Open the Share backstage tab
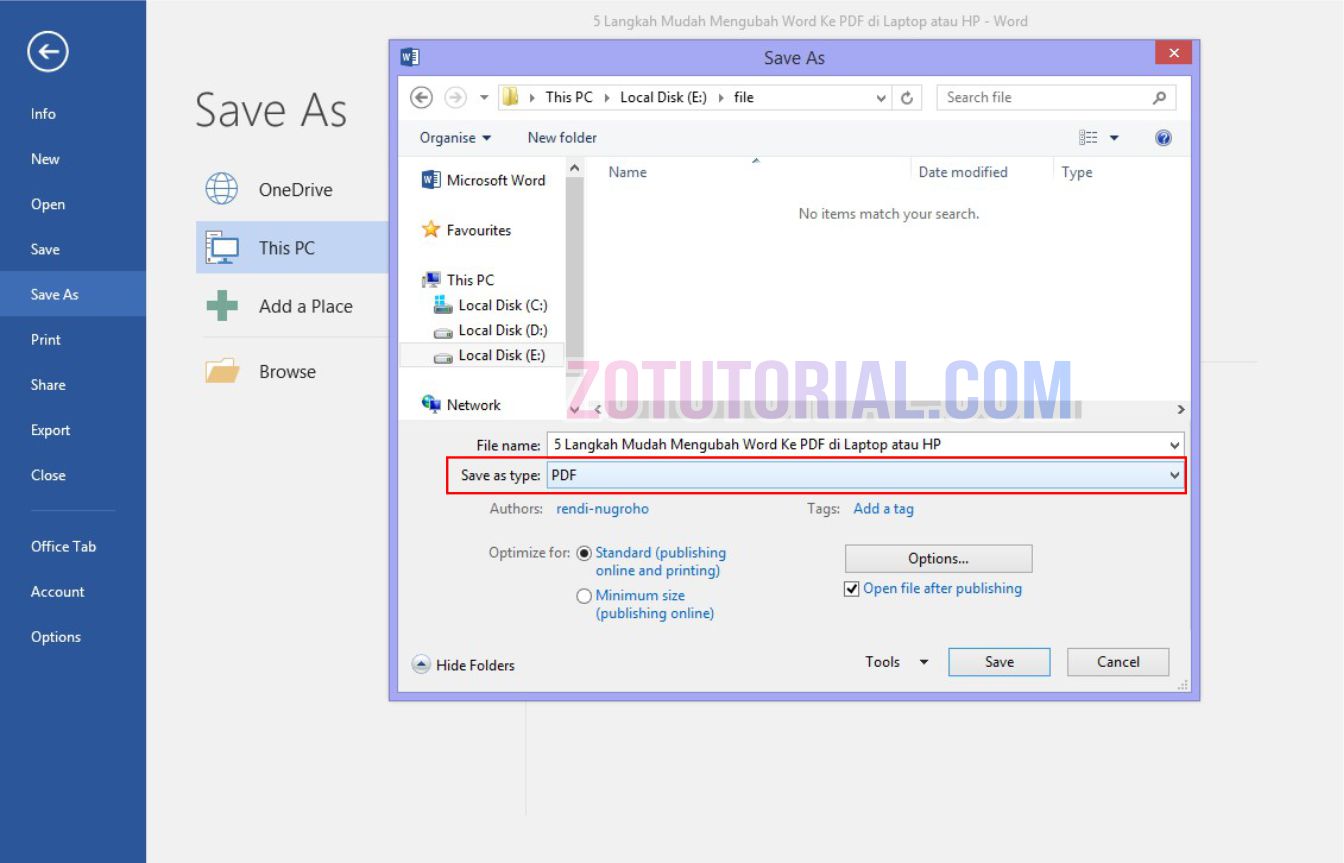Viewport: 1344px width, 863px height. click(x=73, y=385)
